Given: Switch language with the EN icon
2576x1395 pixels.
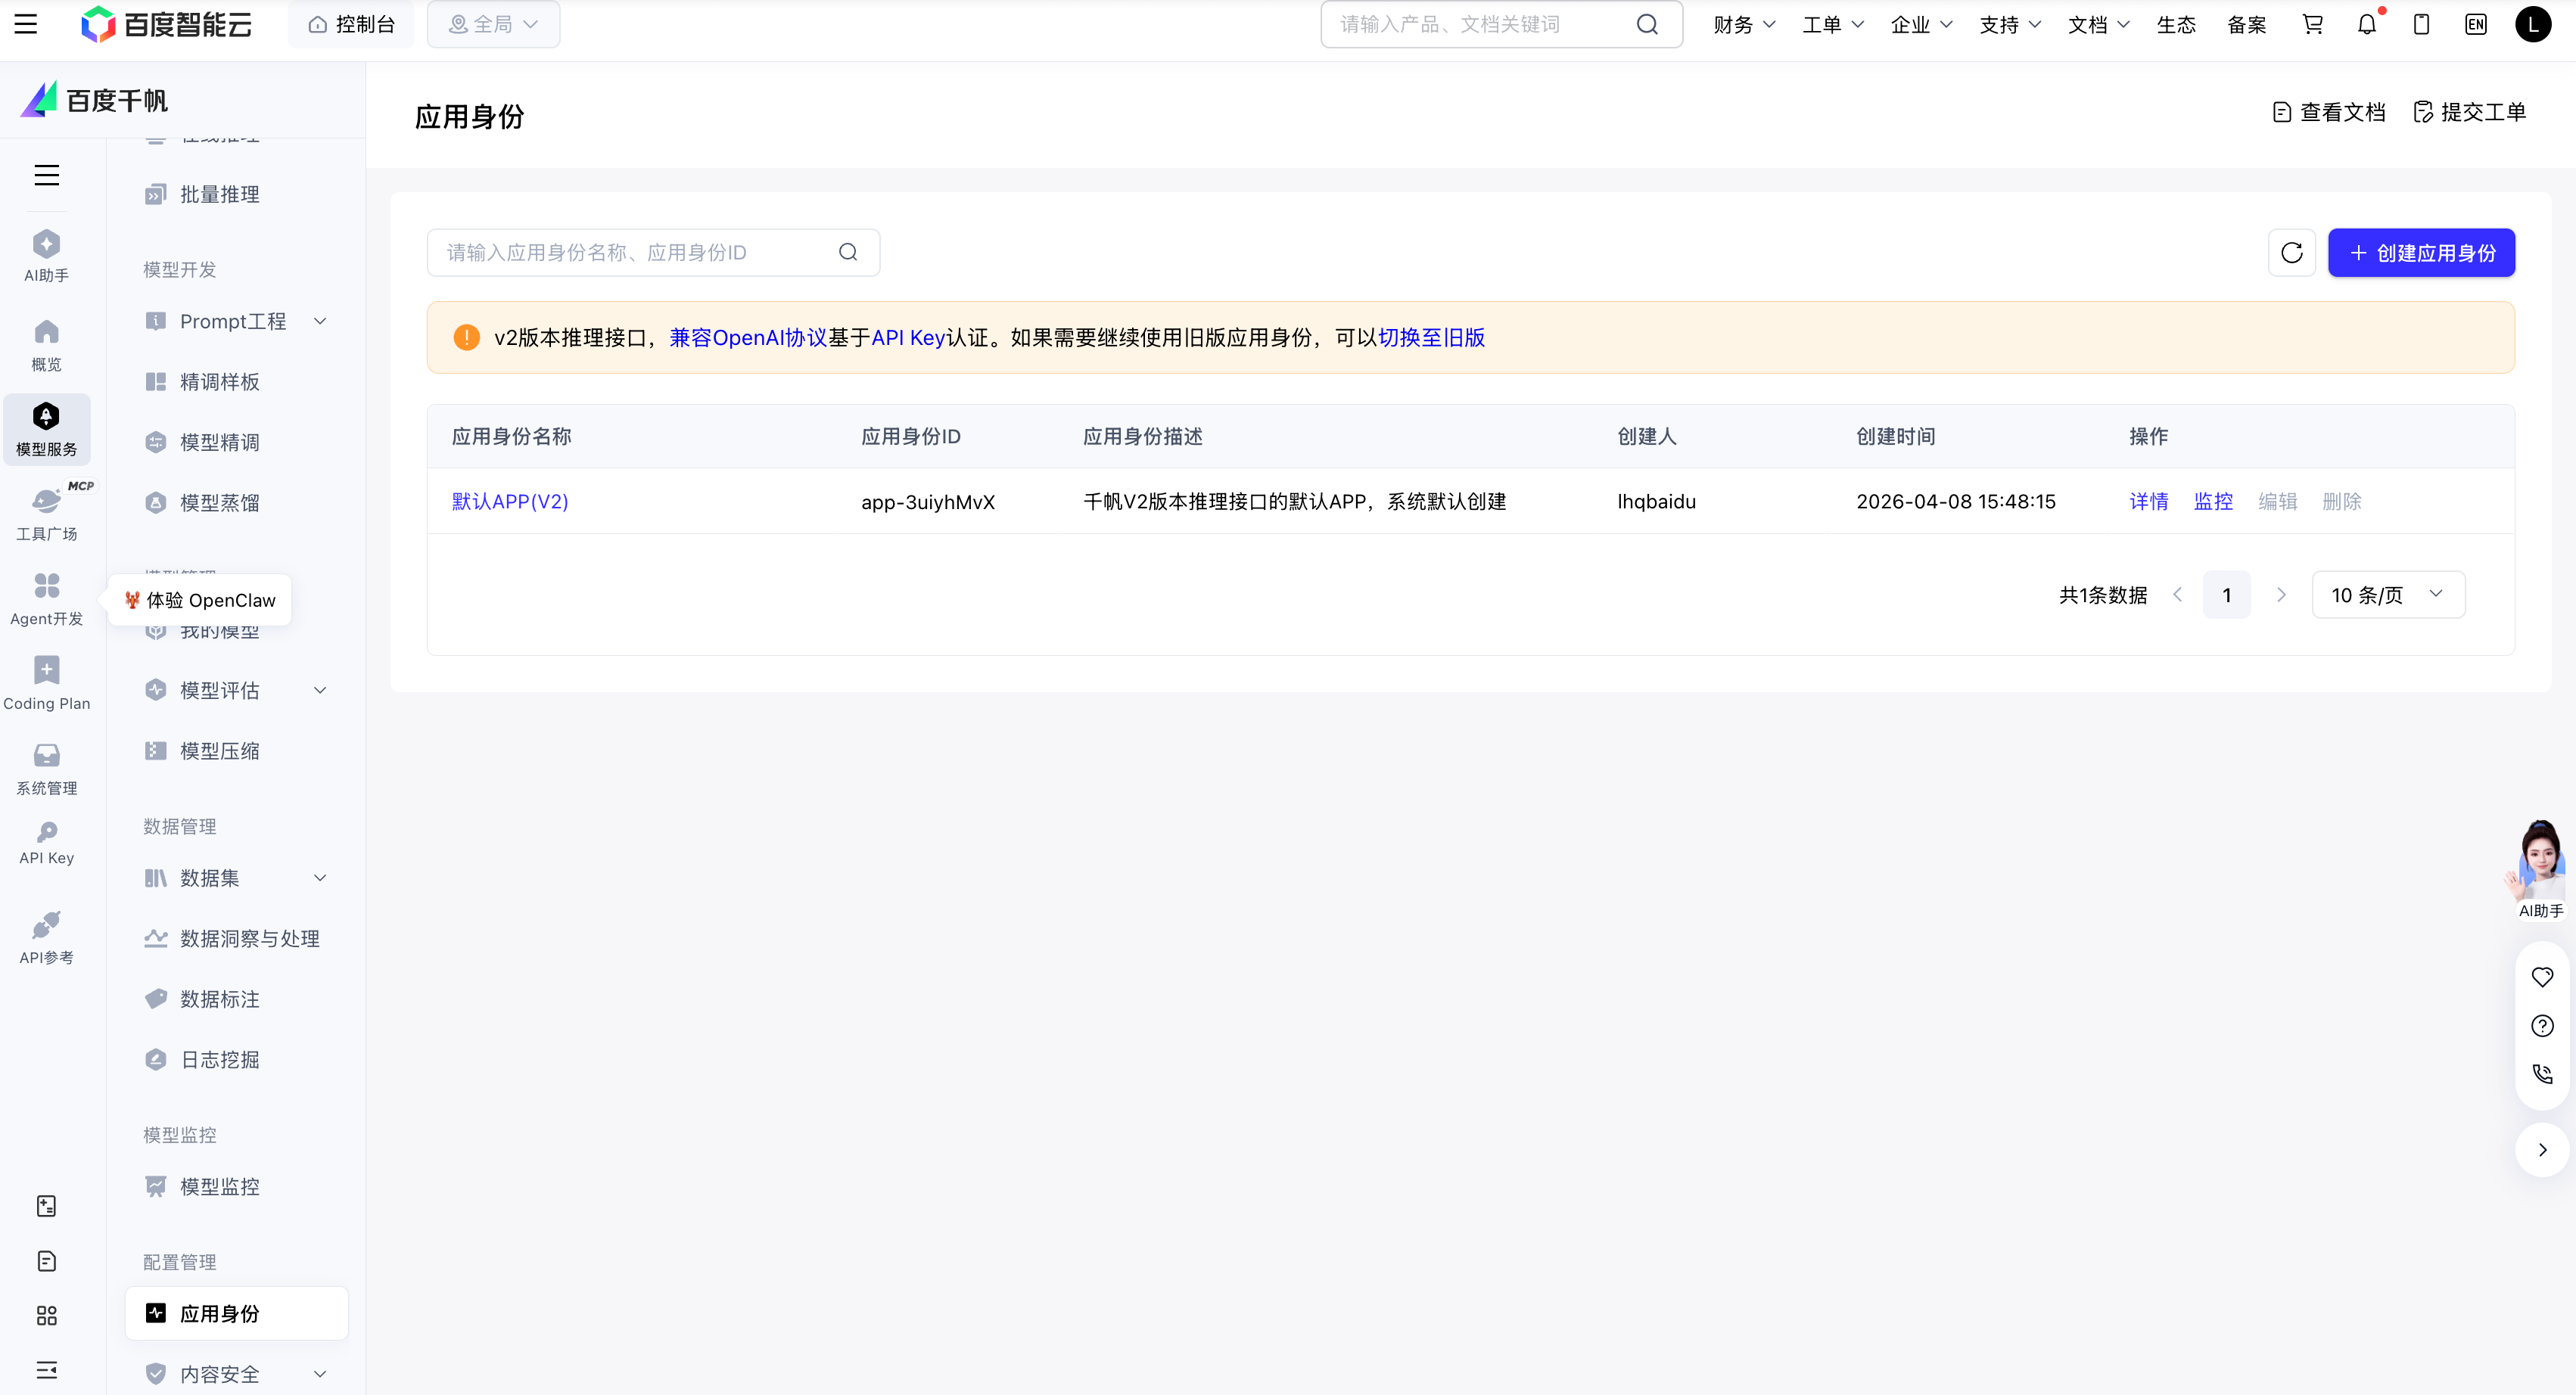Looking at the screenshot, I should pos(2475,25).
